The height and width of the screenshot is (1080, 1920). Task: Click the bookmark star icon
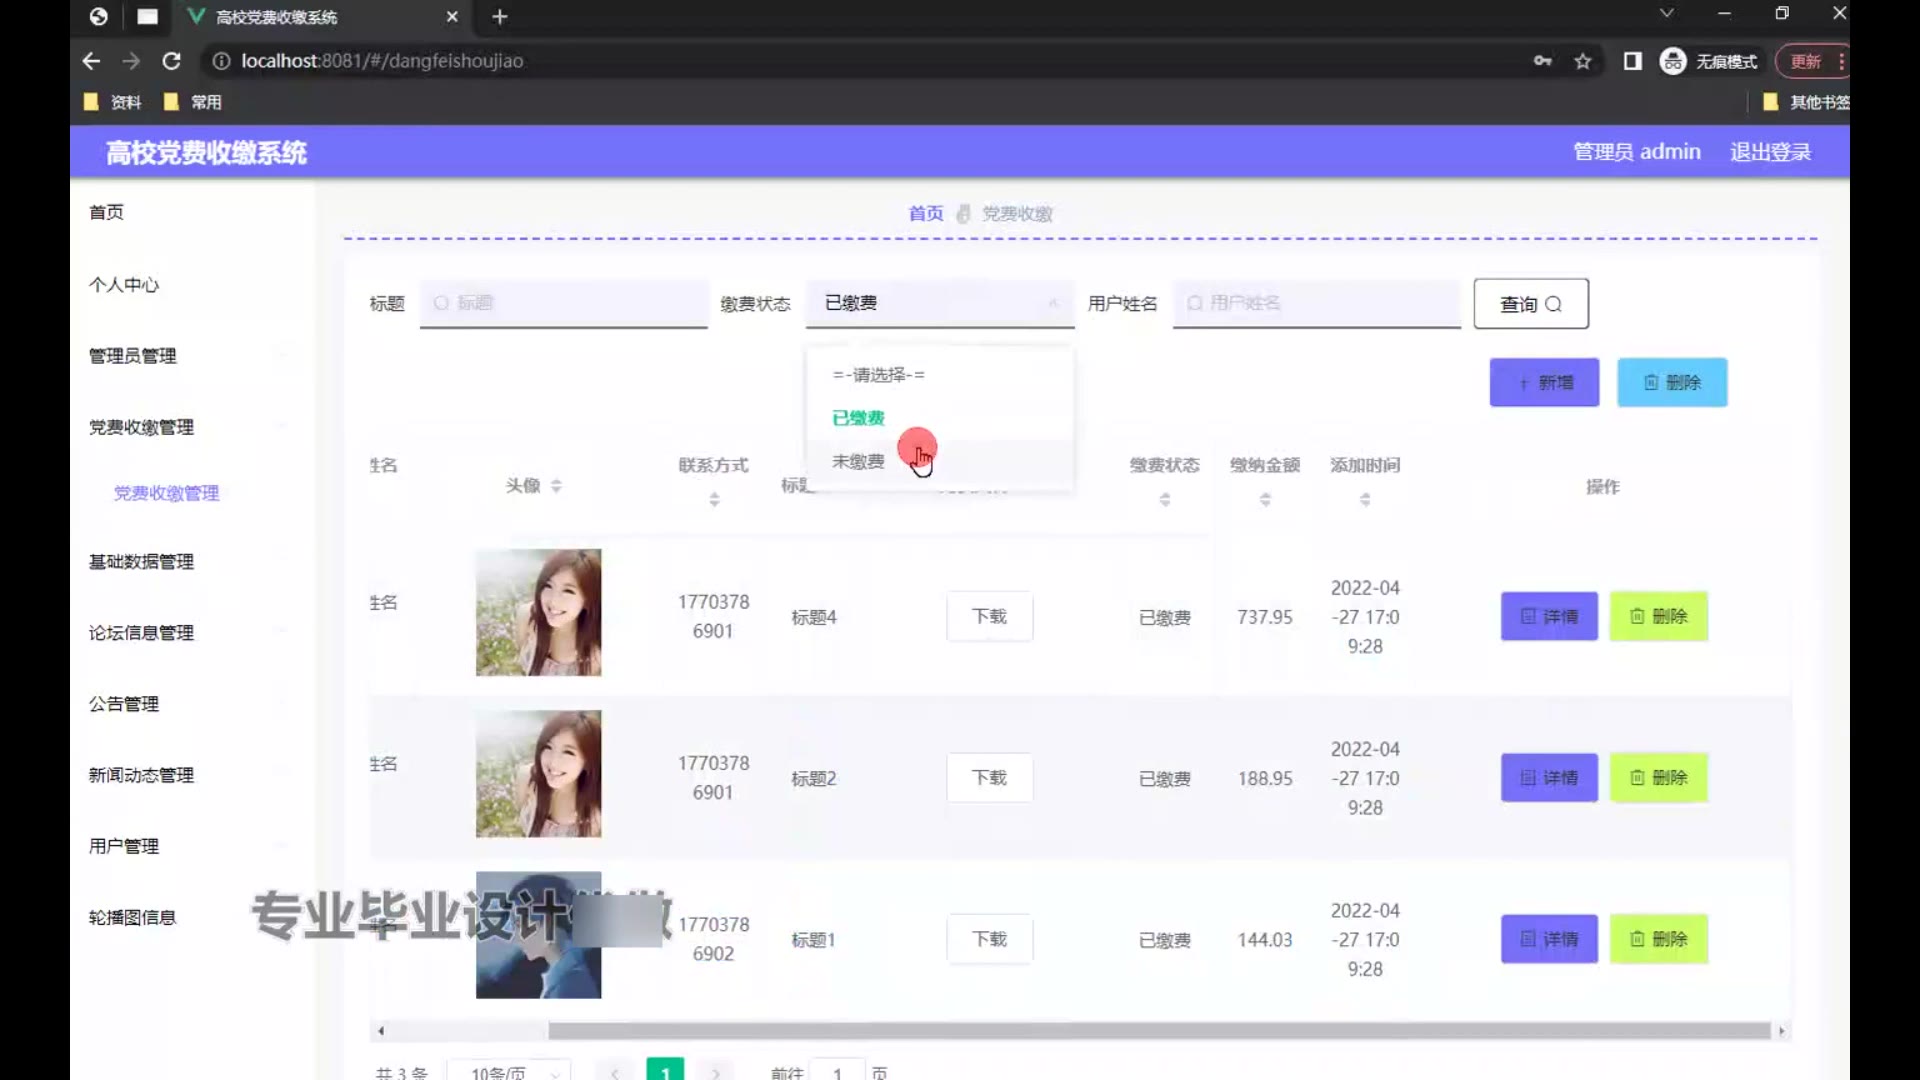1582,61
